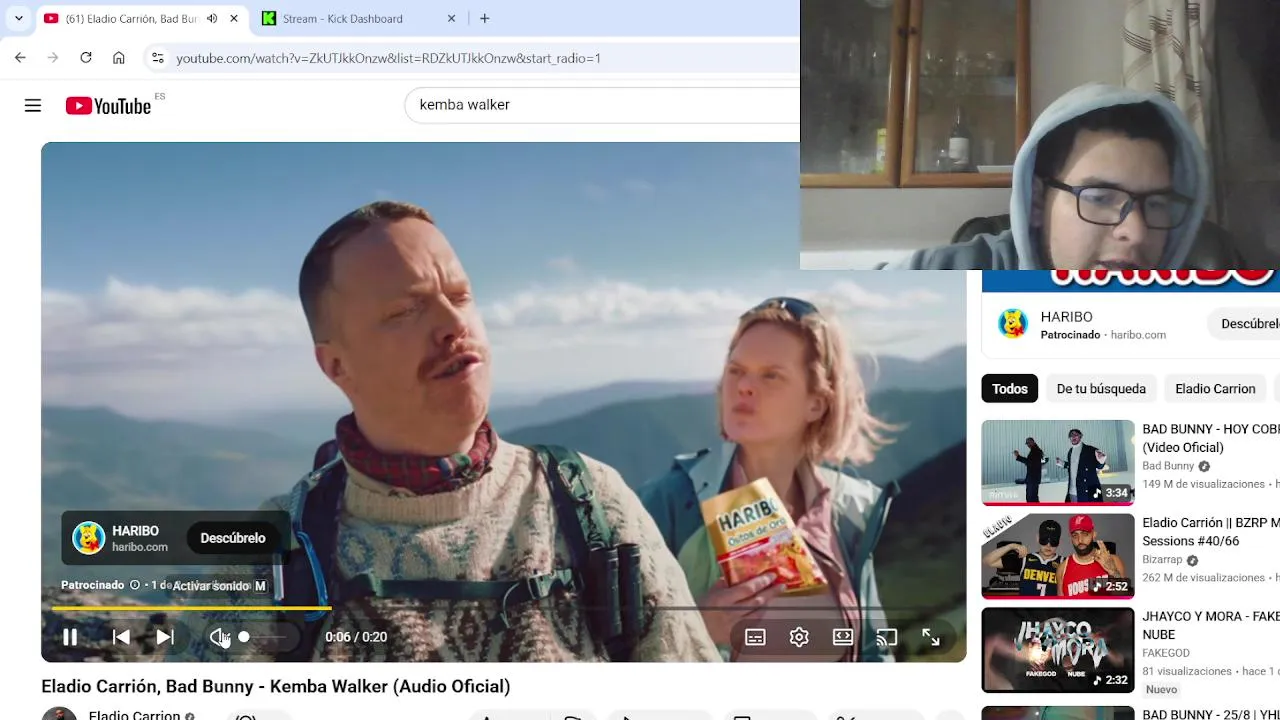1280x720 pixels.
Task: Open the JHAYCO Y MORA FAKEGOD thumbnail
Action: [1058, 650]
